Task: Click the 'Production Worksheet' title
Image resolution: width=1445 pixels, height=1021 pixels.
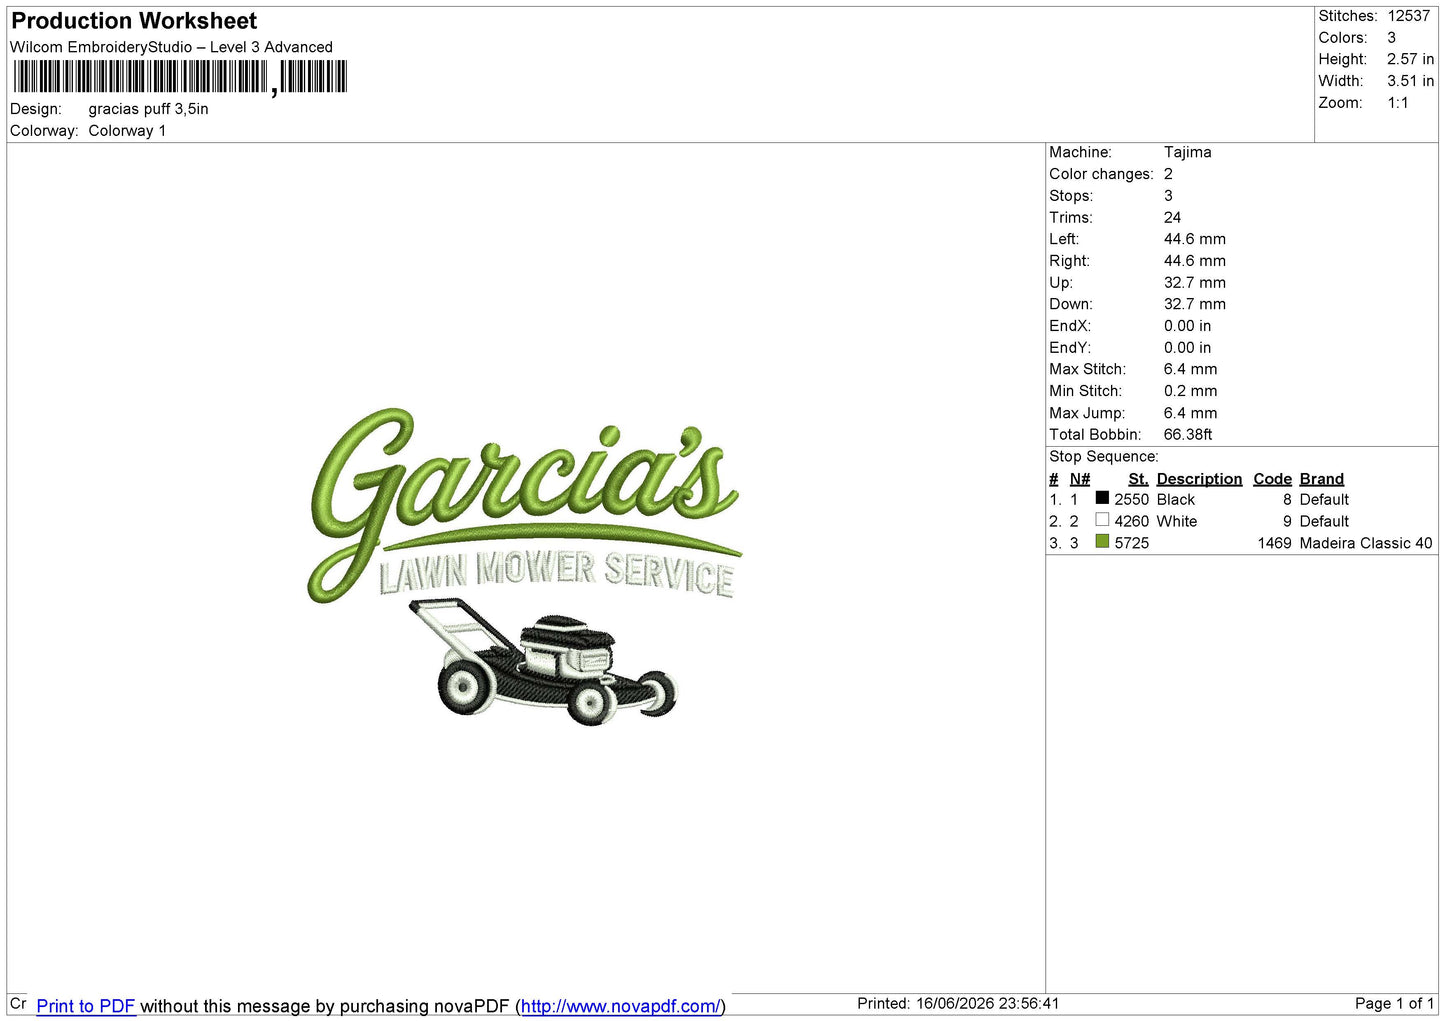Action: pos(134,21)
